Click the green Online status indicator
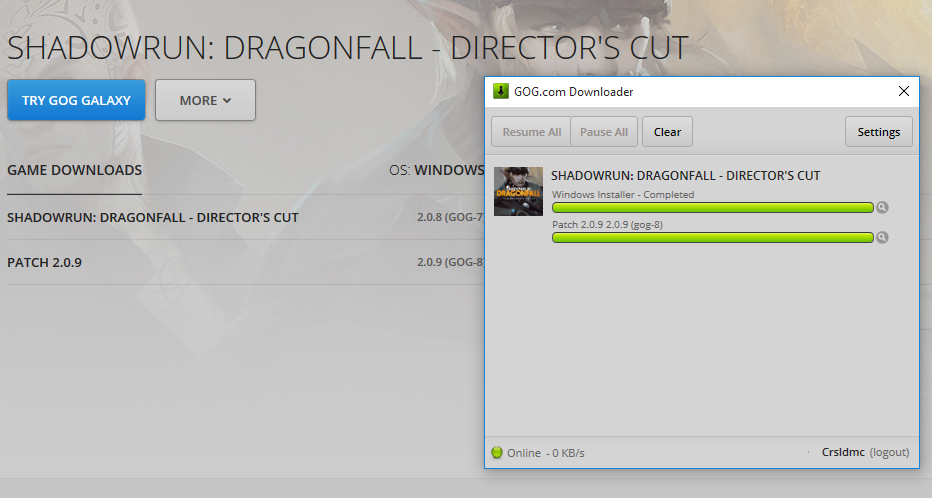The width and height of the screenshot is (932, 498). point(497,452)
